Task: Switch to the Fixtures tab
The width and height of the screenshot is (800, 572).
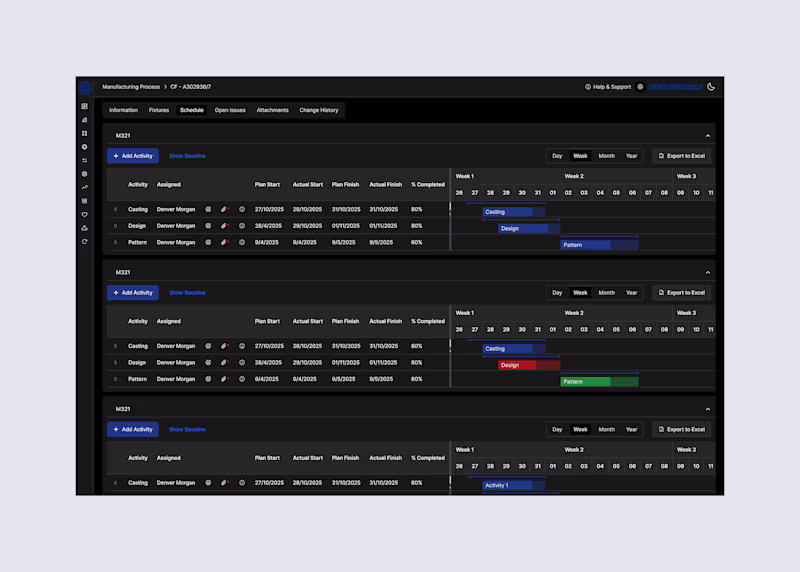Action: (x=159, y=110)
